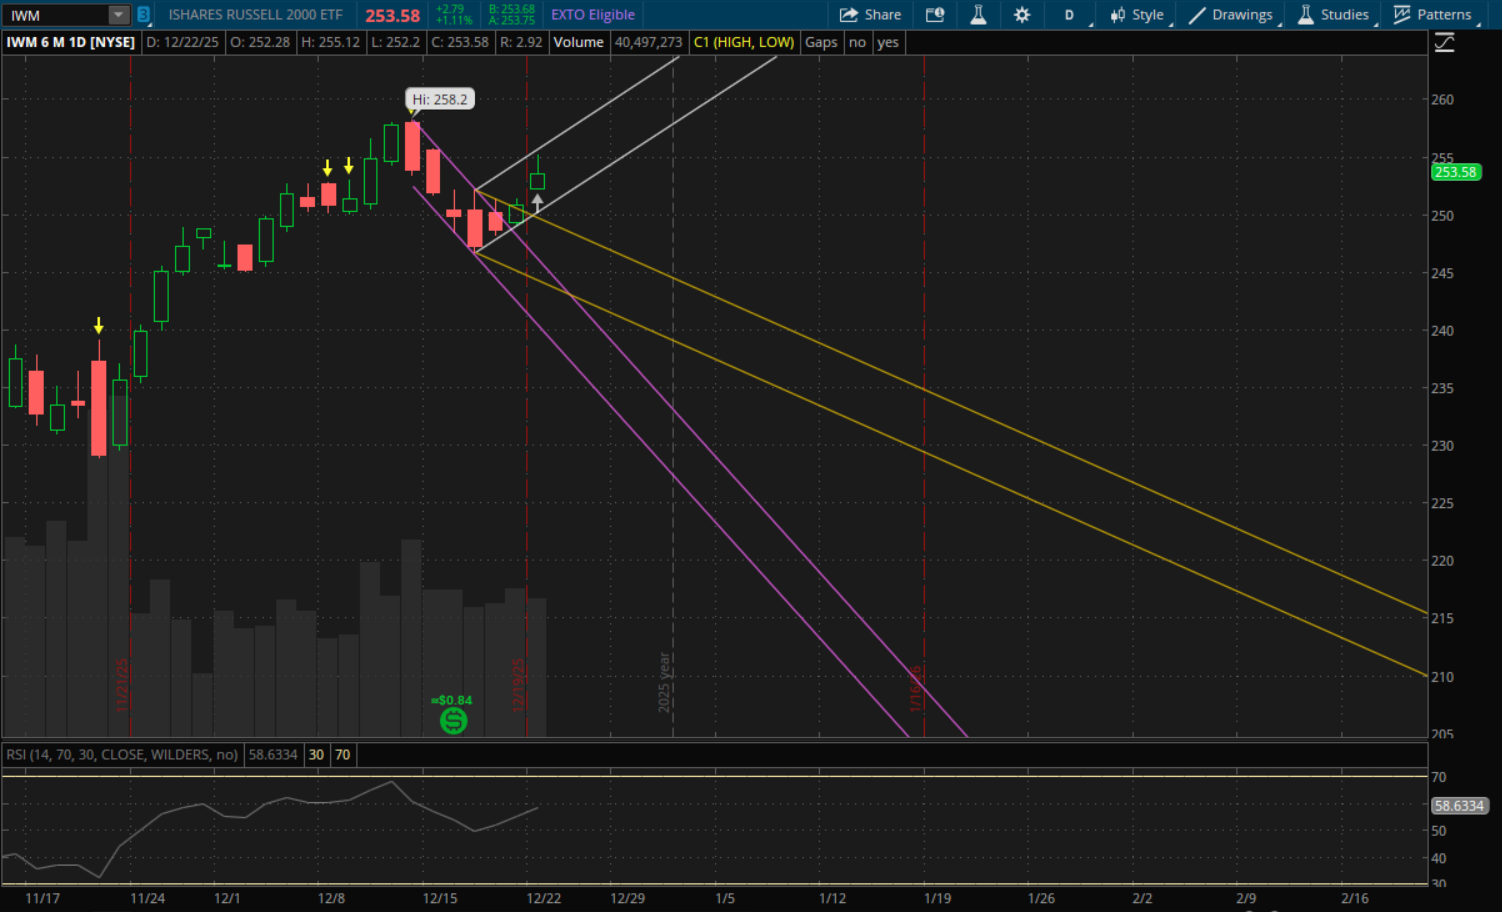Click the white up arrow marker on chart
Image resolution: width=1502 pixels, height=912 pixels.
537,203
